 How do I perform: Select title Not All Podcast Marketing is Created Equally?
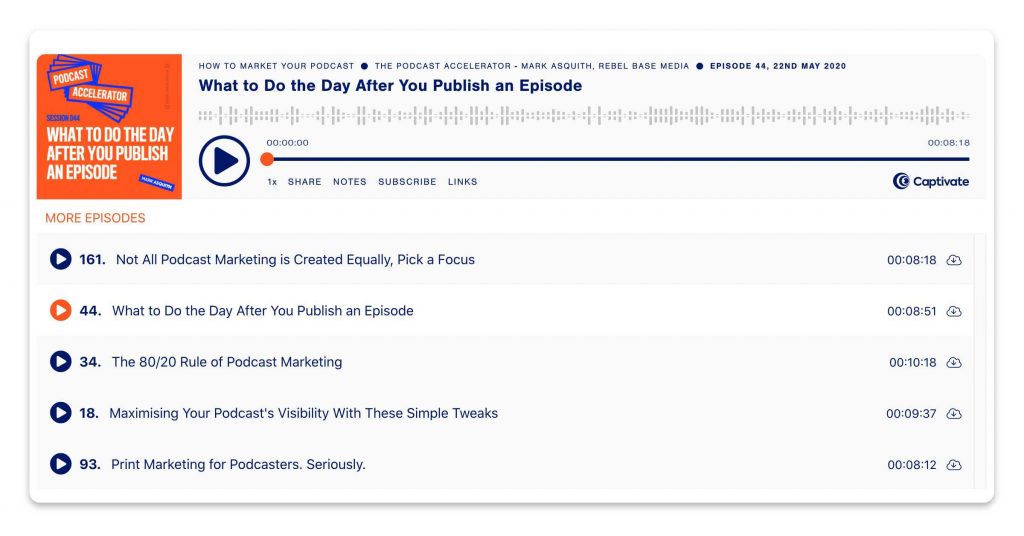click(295, 260)
